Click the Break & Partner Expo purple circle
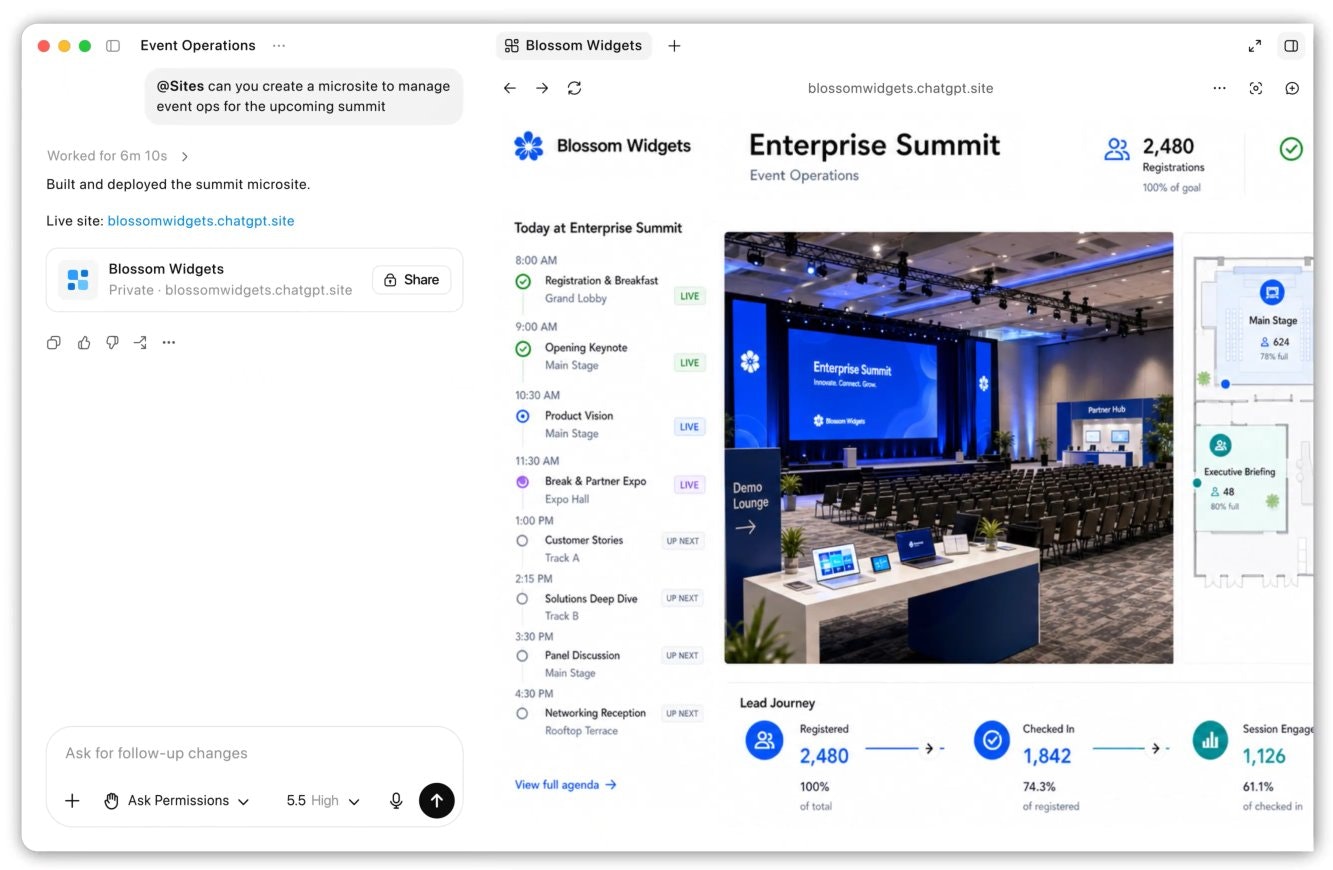The image size is (1333, 870). (x=522, y=482)
